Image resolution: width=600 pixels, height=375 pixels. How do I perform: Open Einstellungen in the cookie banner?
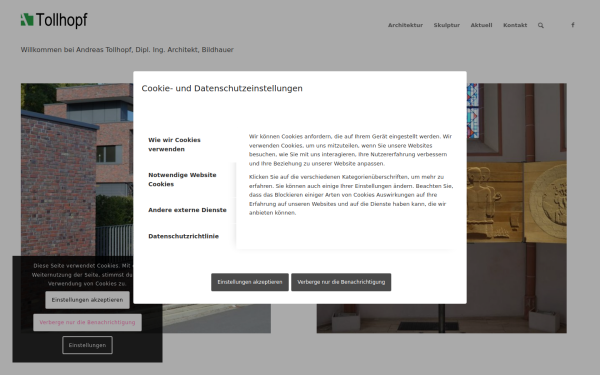point(87,345)
